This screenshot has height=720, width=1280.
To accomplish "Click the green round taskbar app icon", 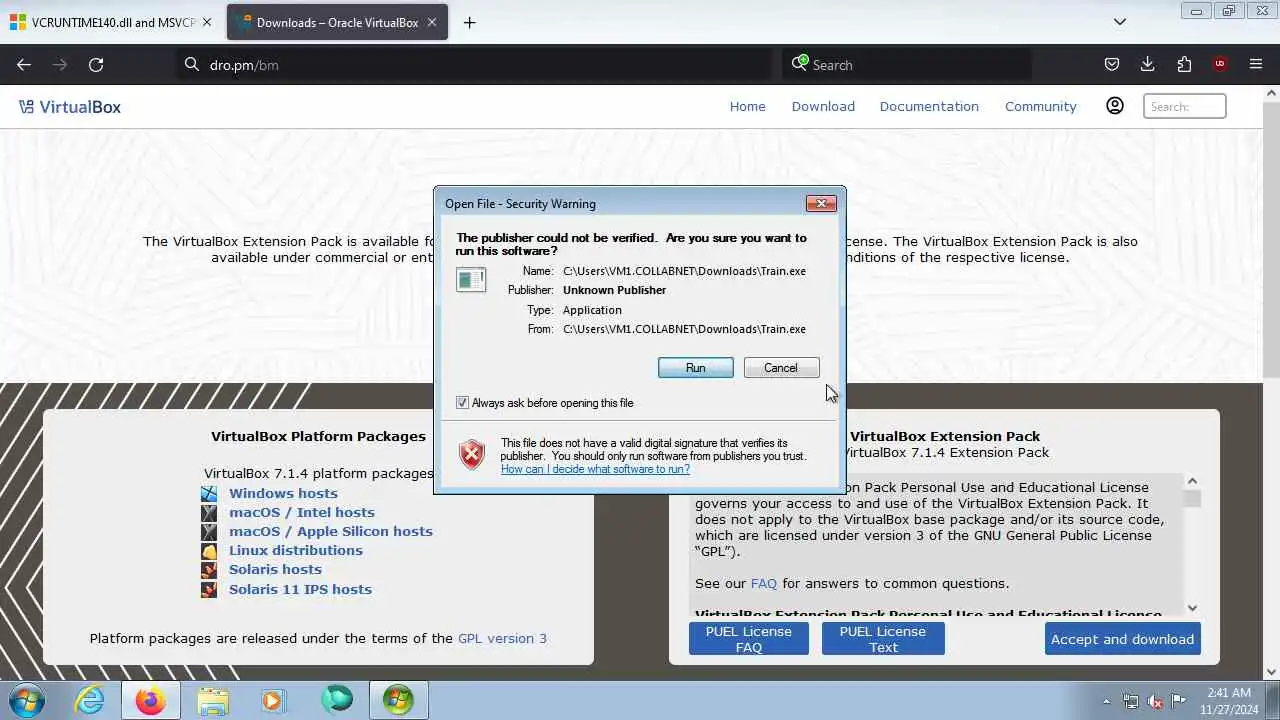I will [x=337, y=700].
